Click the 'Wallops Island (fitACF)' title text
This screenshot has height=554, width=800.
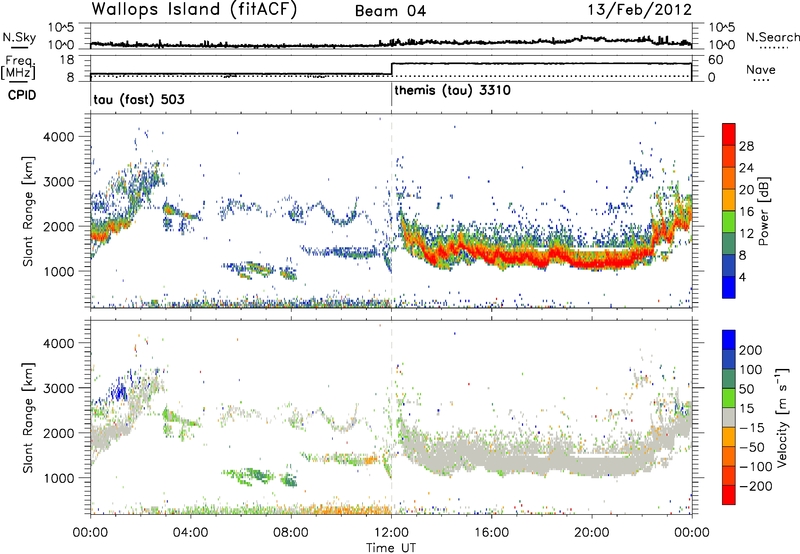coord(194,10)
